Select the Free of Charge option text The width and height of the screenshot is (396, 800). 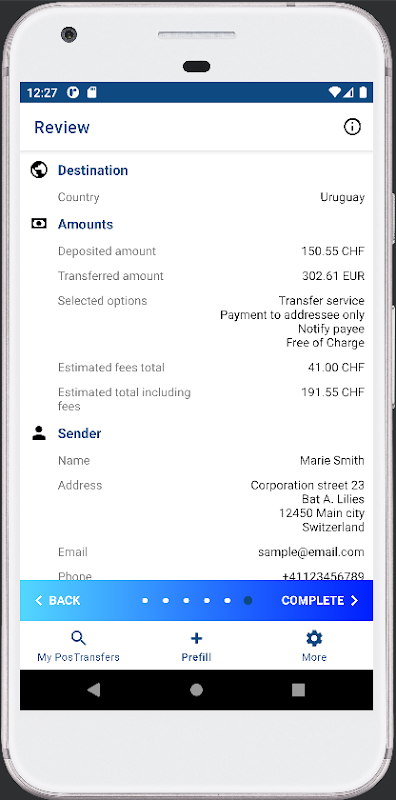click(325, 342)
